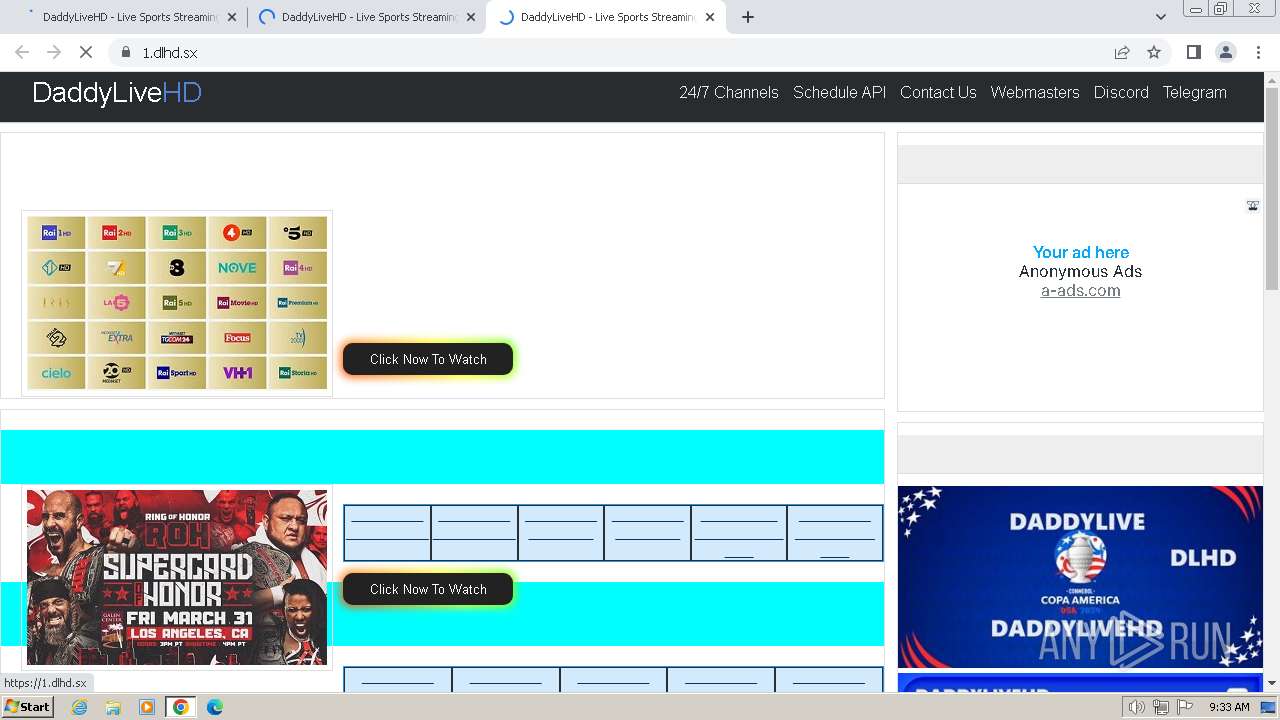
Task: Open the Schedule API page
Action: point(839,92)
